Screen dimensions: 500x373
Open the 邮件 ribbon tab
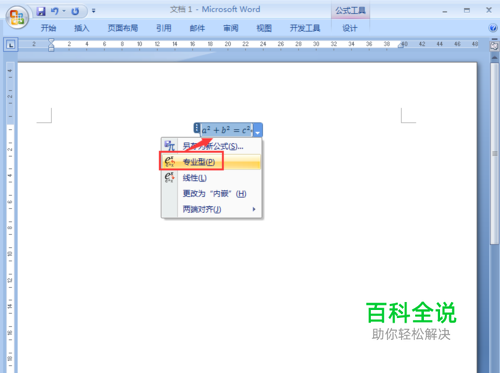(197, 28)
